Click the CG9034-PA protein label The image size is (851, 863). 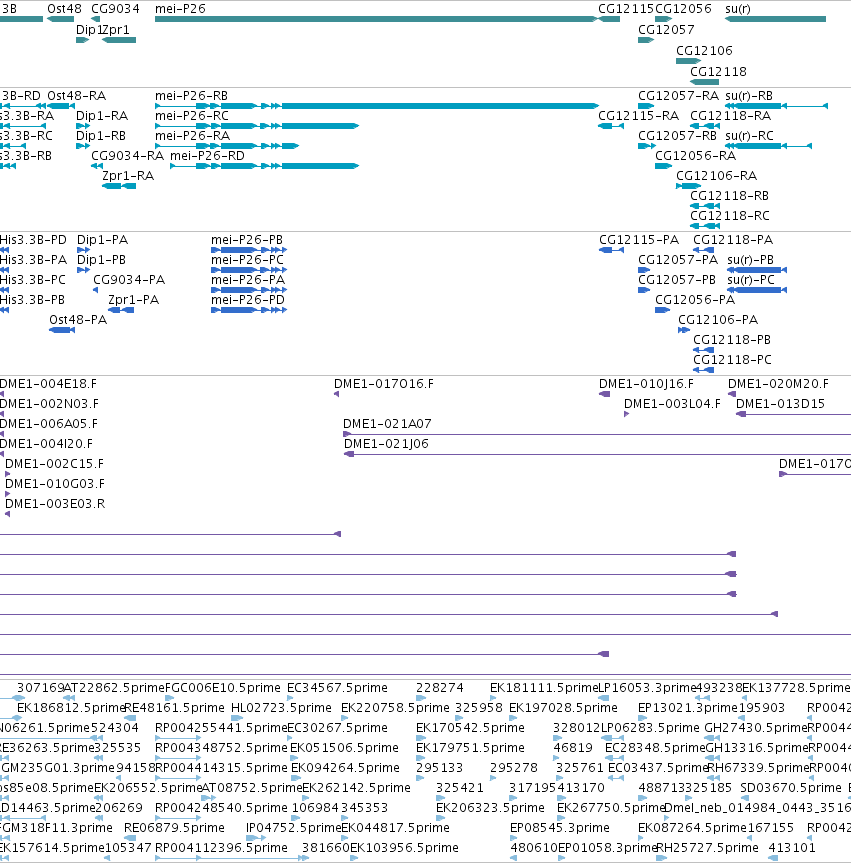[129, 280]
